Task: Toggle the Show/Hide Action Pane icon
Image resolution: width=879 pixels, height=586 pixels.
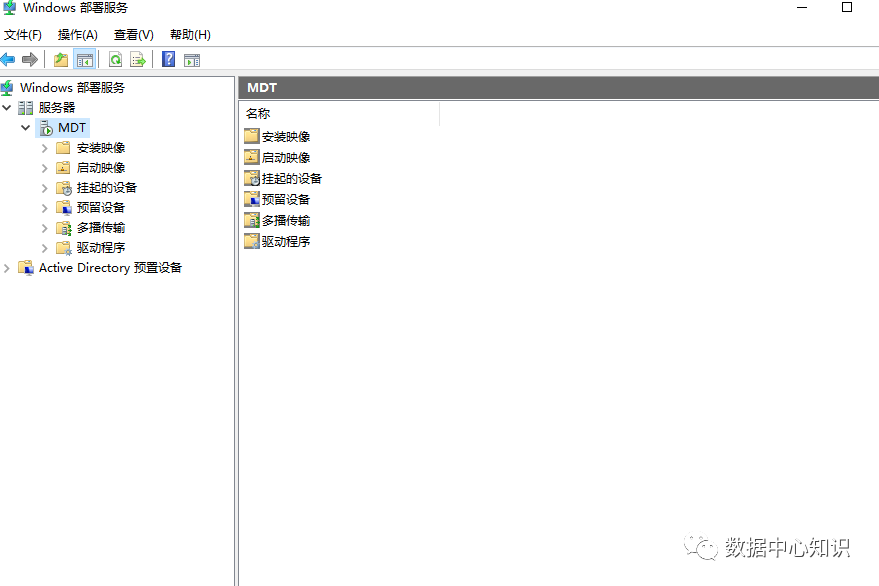Action: (x=192, y=59)
